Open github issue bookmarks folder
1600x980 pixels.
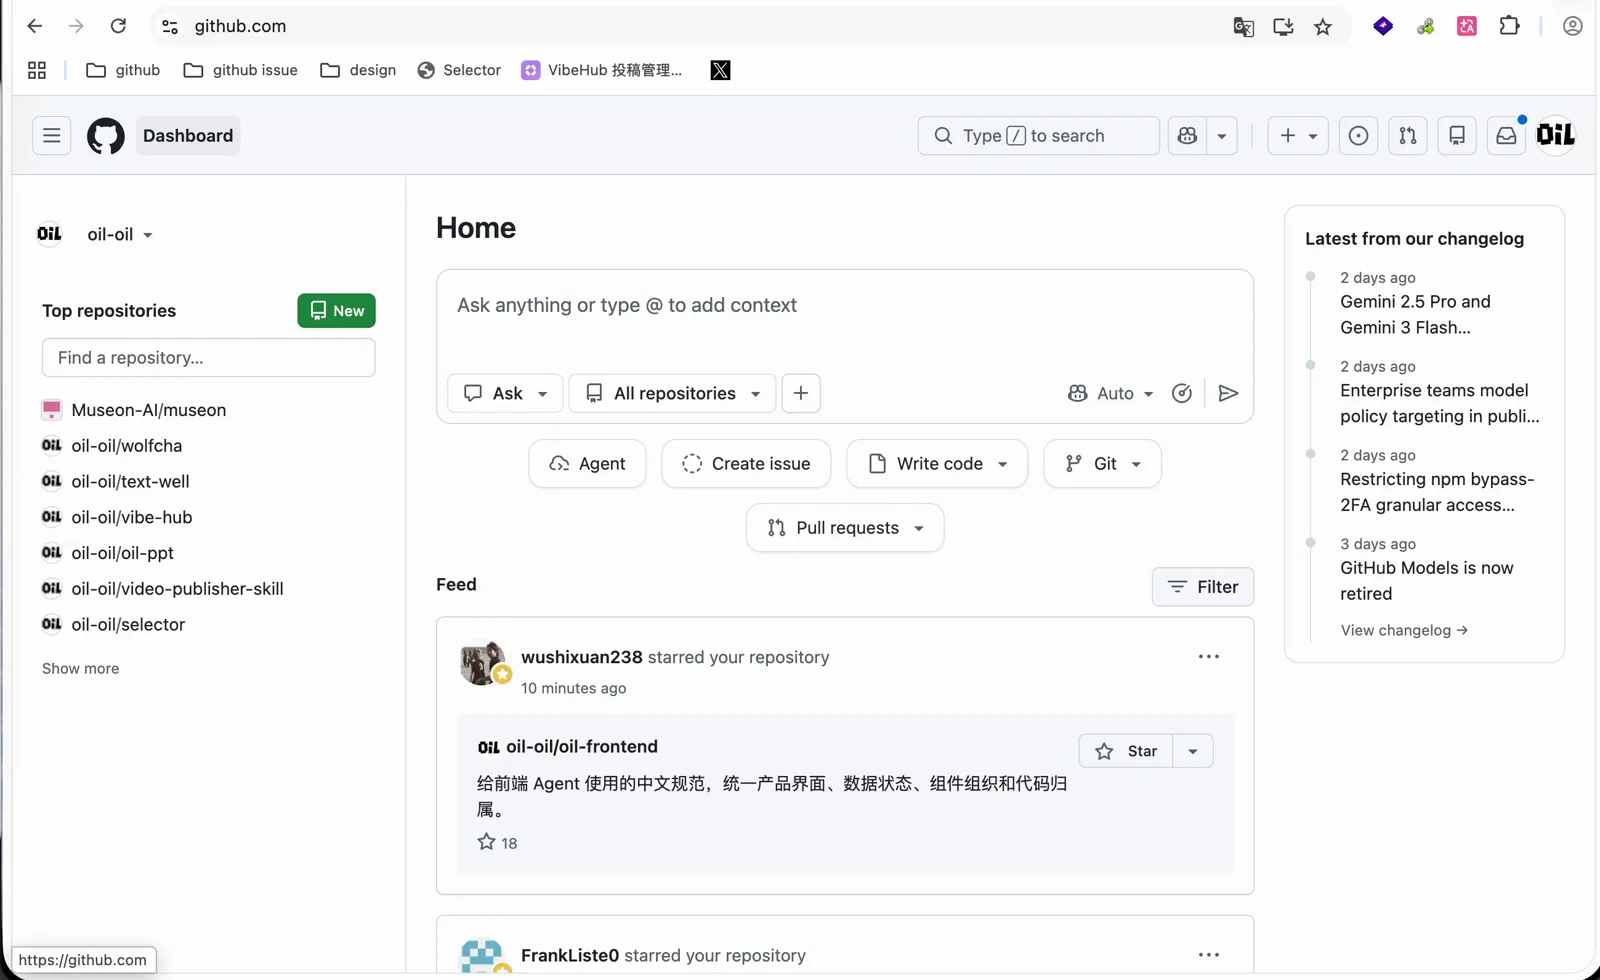click(241, 70)
